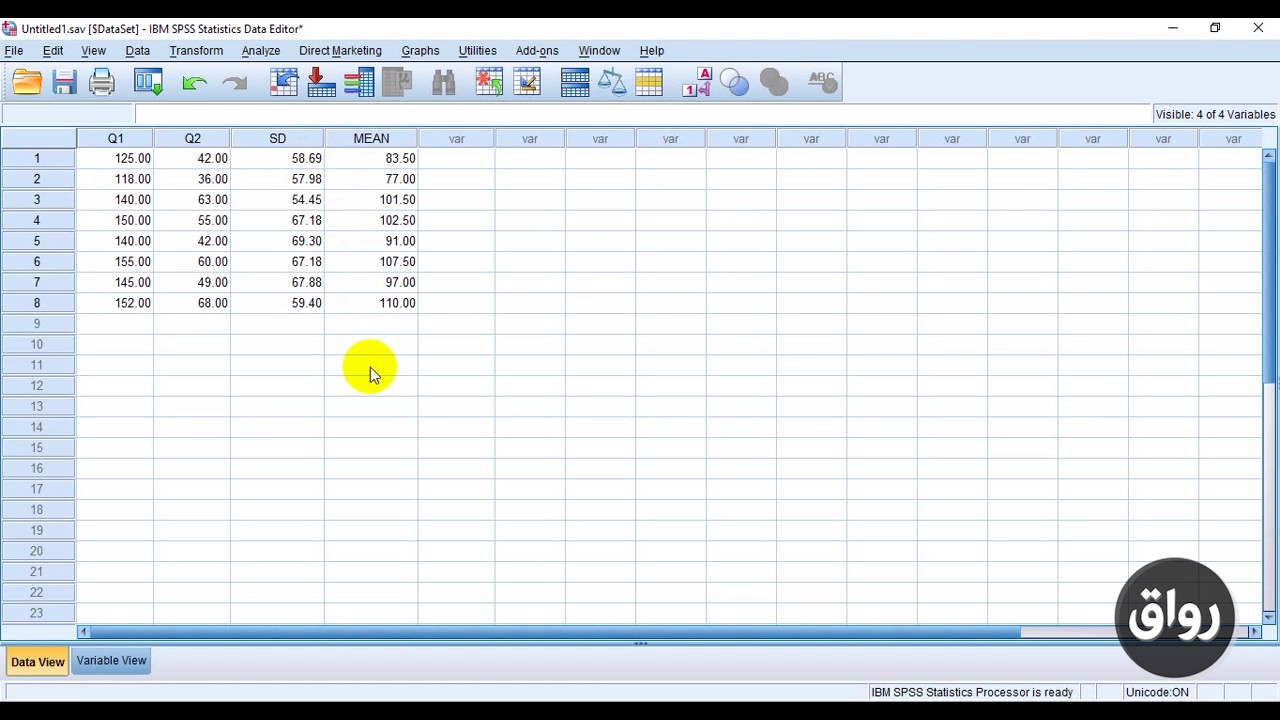Click the gray Redo arrow
1280x720 pixels.
[235, 83]
